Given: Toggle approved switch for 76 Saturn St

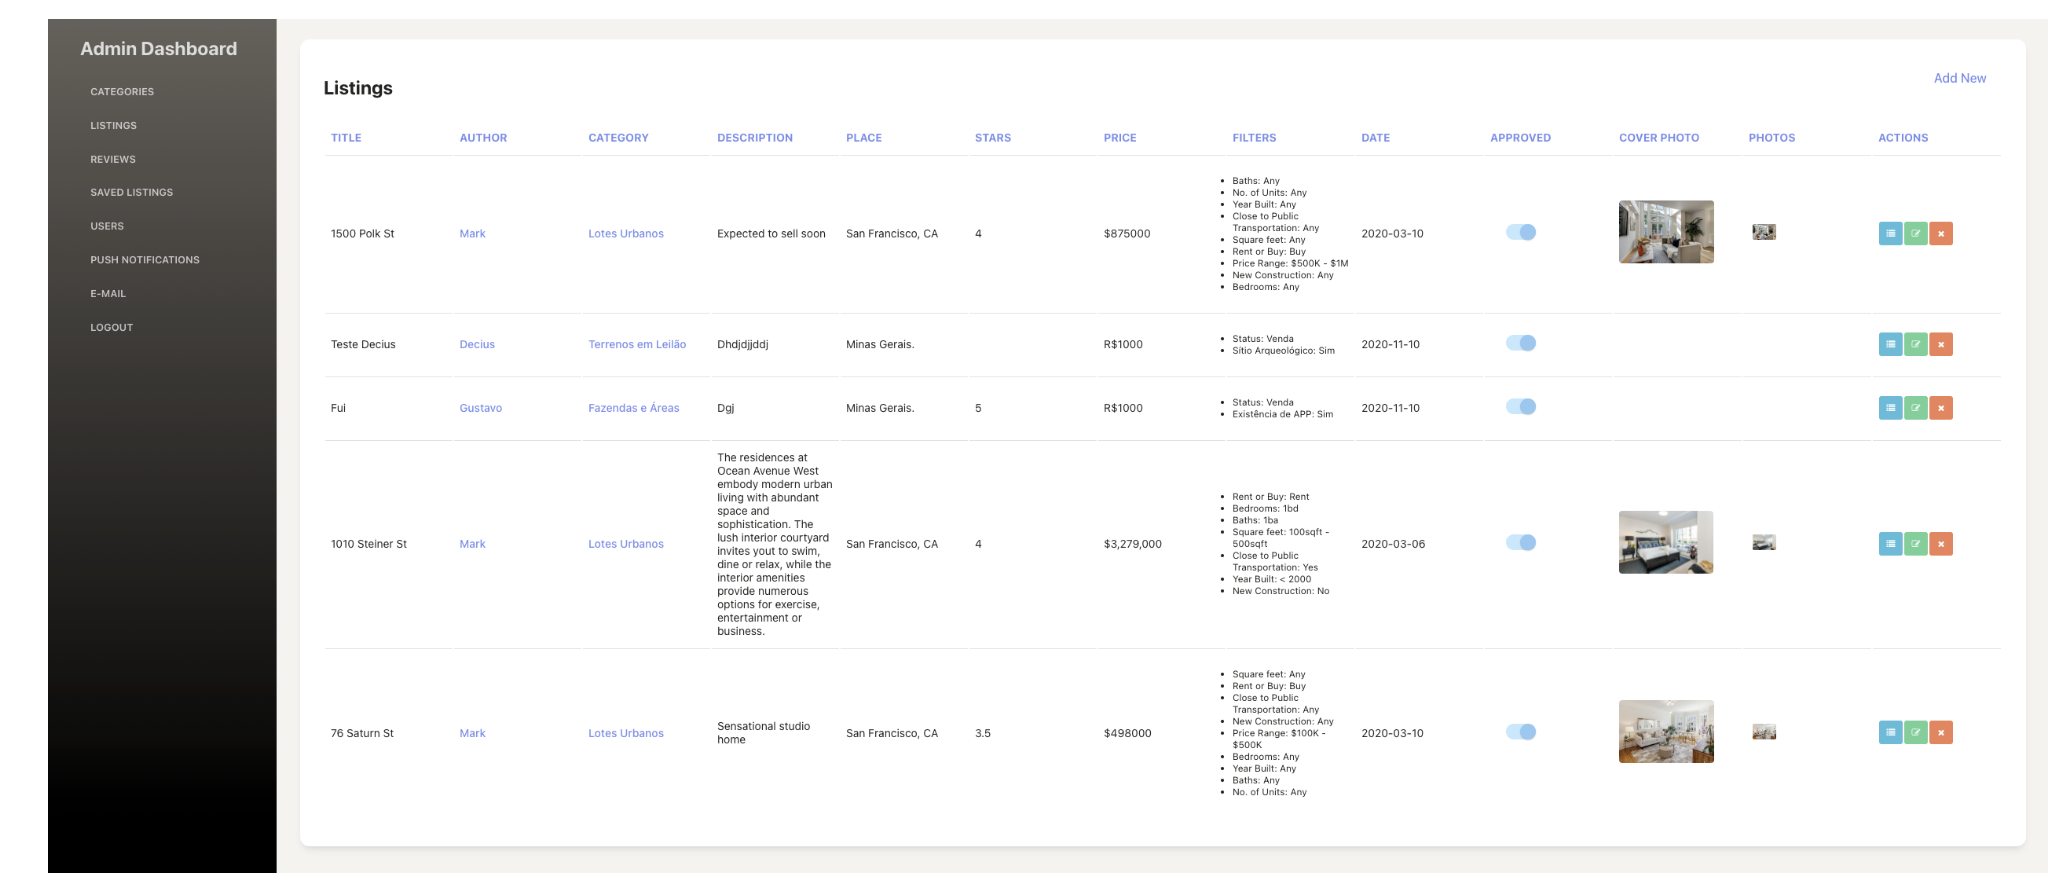Looking at the screenshot, I should 1521,732.
